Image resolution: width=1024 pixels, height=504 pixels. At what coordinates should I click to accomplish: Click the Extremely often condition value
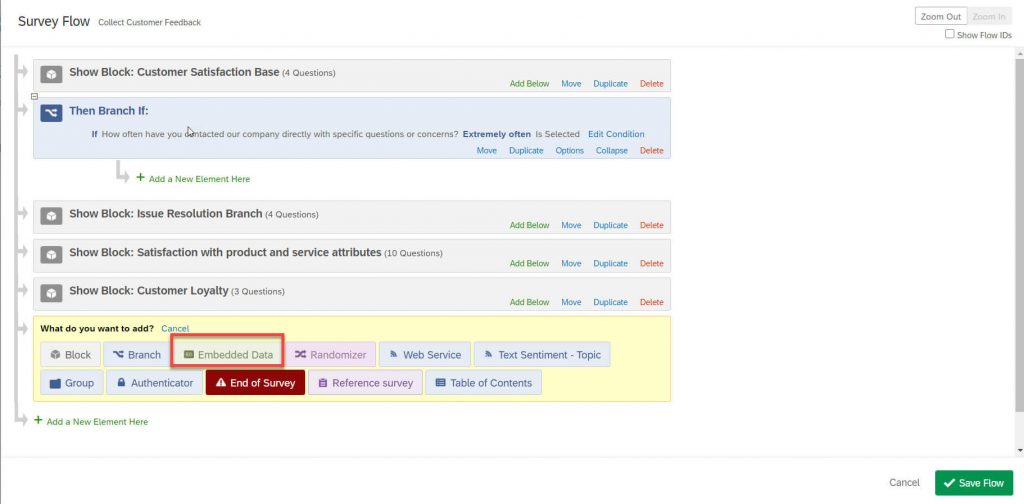point(497,134)
